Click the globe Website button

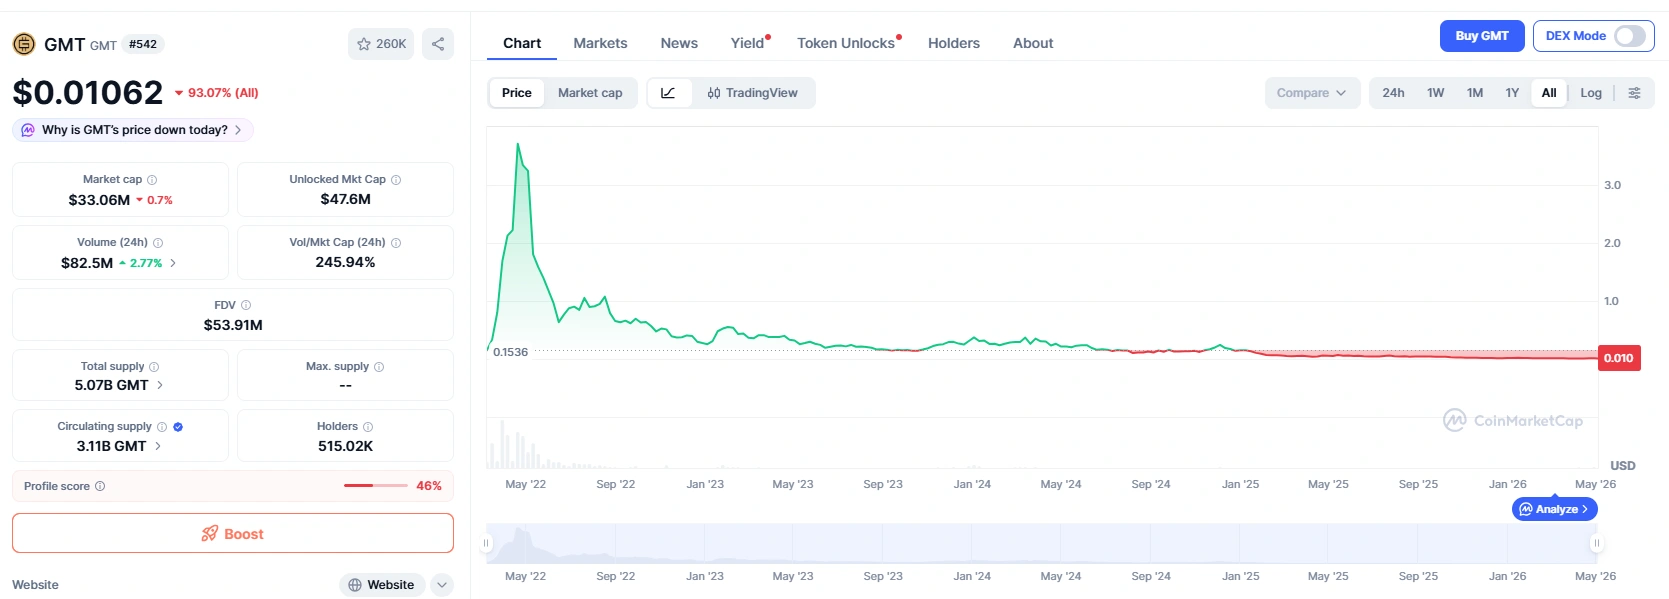[382, 585]
